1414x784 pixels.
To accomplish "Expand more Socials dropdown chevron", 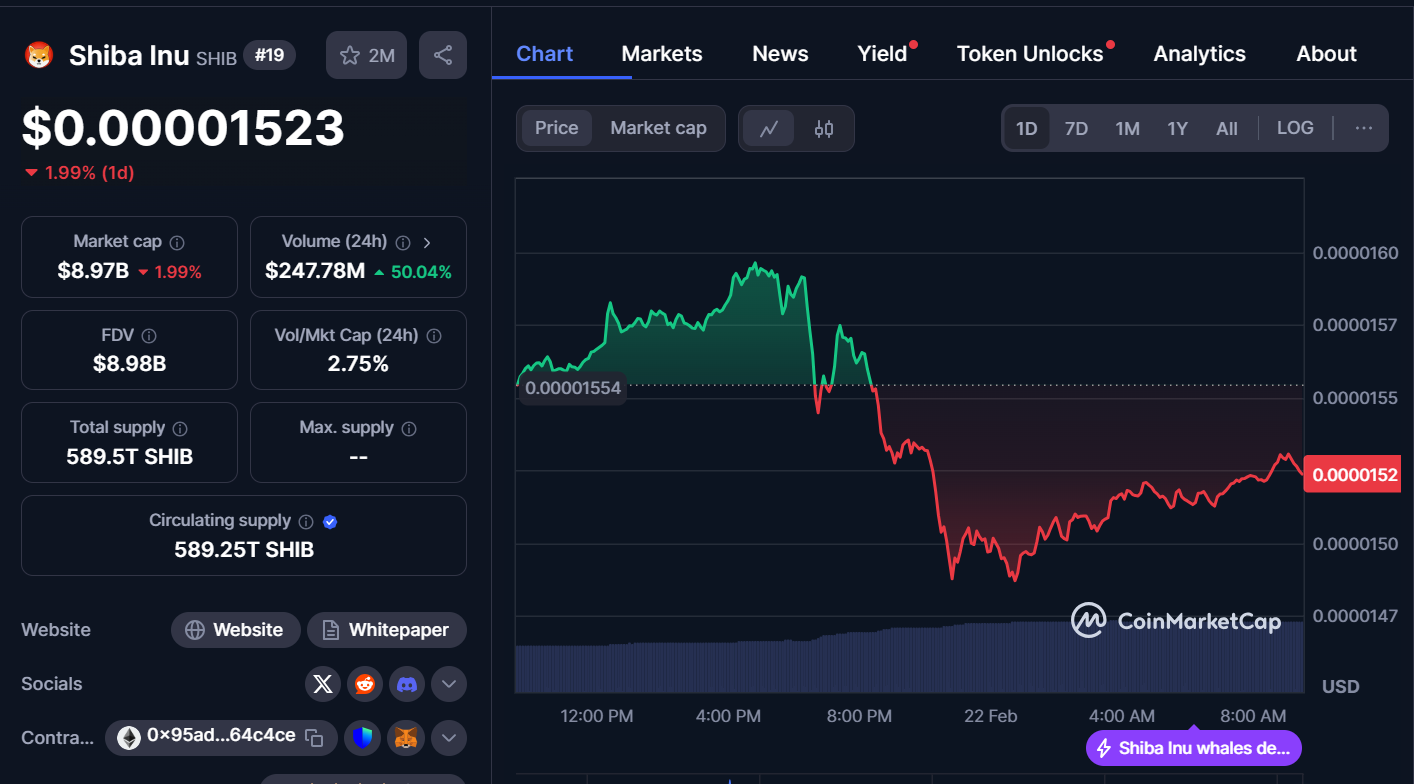I will click(449, 684).
